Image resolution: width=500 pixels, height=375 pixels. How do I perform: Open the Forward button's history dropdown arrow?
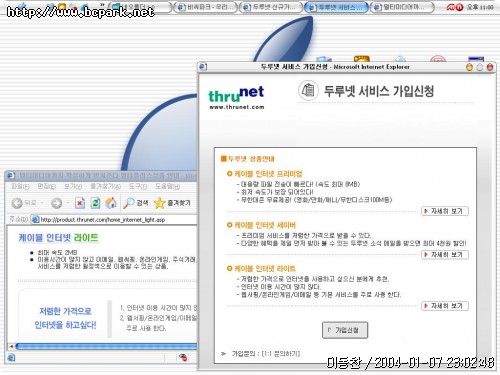tap(67, 203)
